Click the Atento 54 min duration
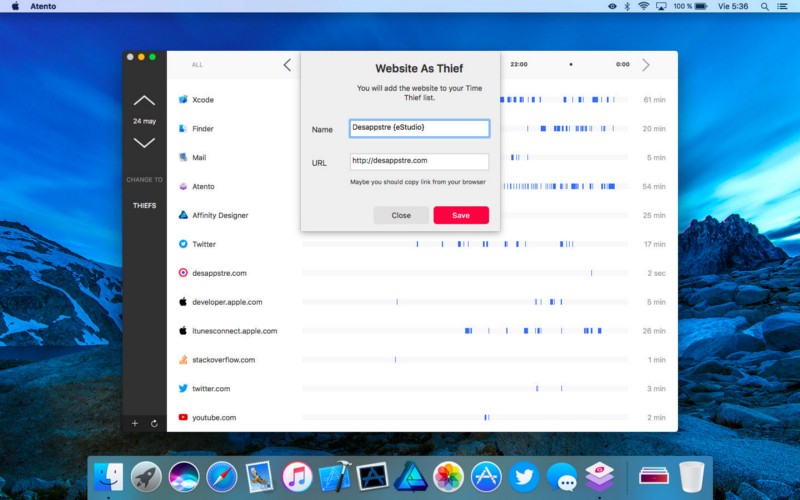Screen dimensions: 800x500 pos(654,187)
